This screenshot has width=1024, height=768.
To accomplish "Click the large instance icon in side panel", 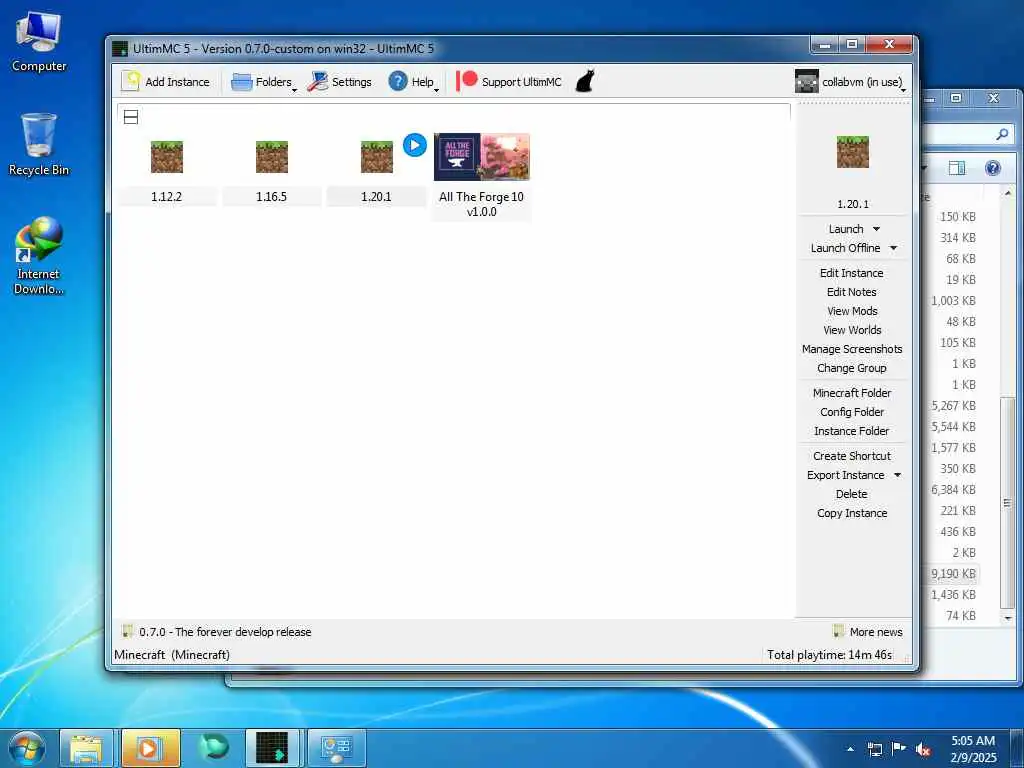I will tap(853, 152).
